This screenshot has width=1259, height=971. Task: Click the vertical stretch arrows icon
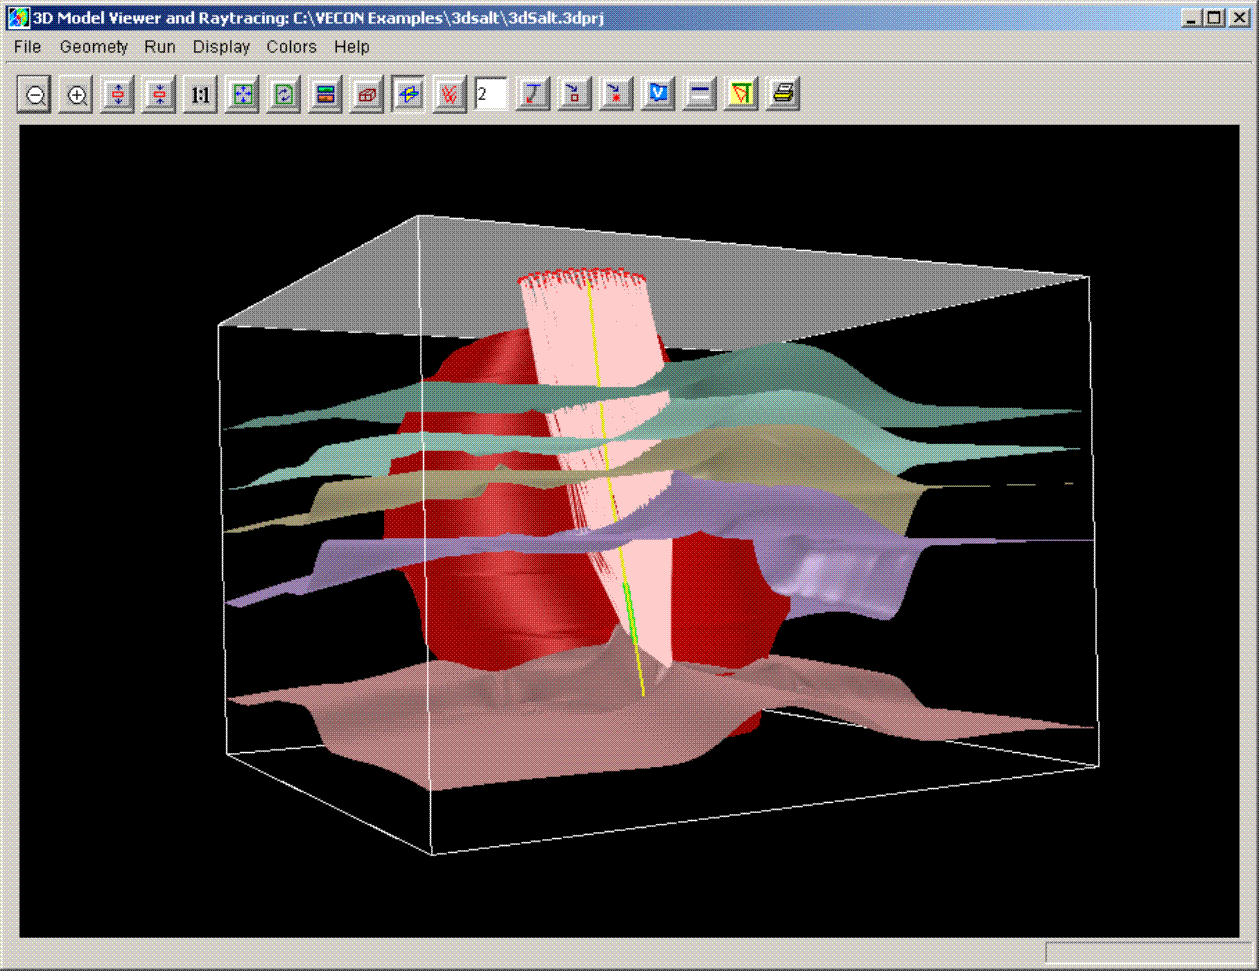118,95
